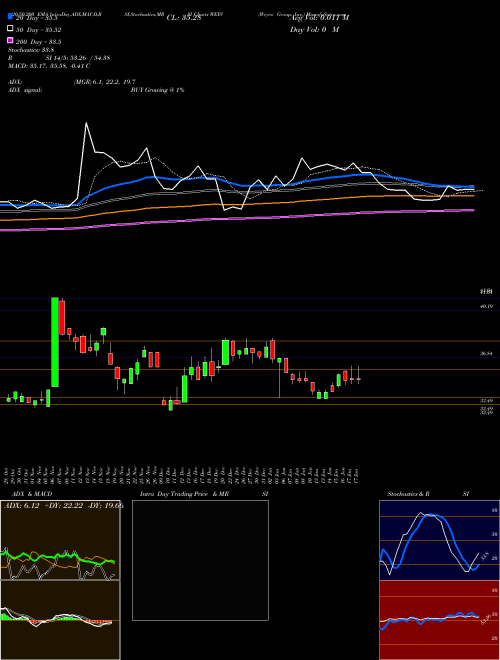Click the white 50 Day legend swatch
The width and height of the screenshot is (500, 660).
pyautogui.click(x=10, y=29)
